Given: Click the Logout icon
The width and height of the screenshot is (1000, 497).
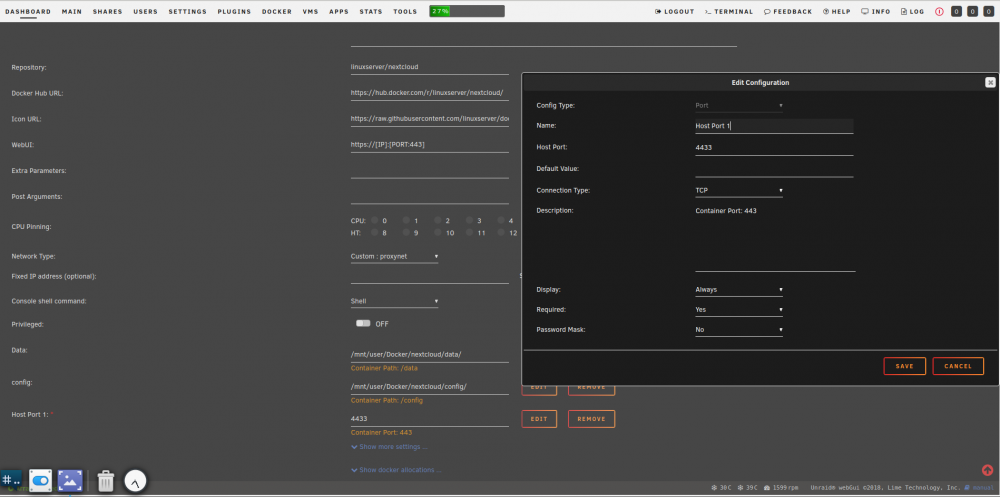Looking at the screenshot, I should [x=658, y=11].
